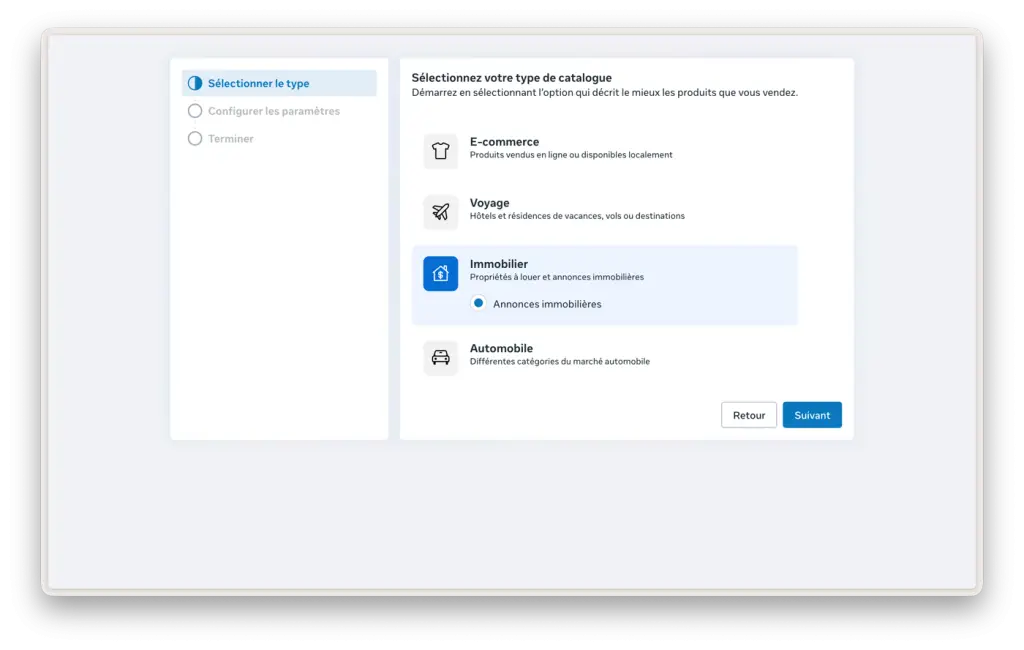The image size is (1024, 650).
Task: Click the circle icon next to Terminer
Action: (x=195, y=139)
